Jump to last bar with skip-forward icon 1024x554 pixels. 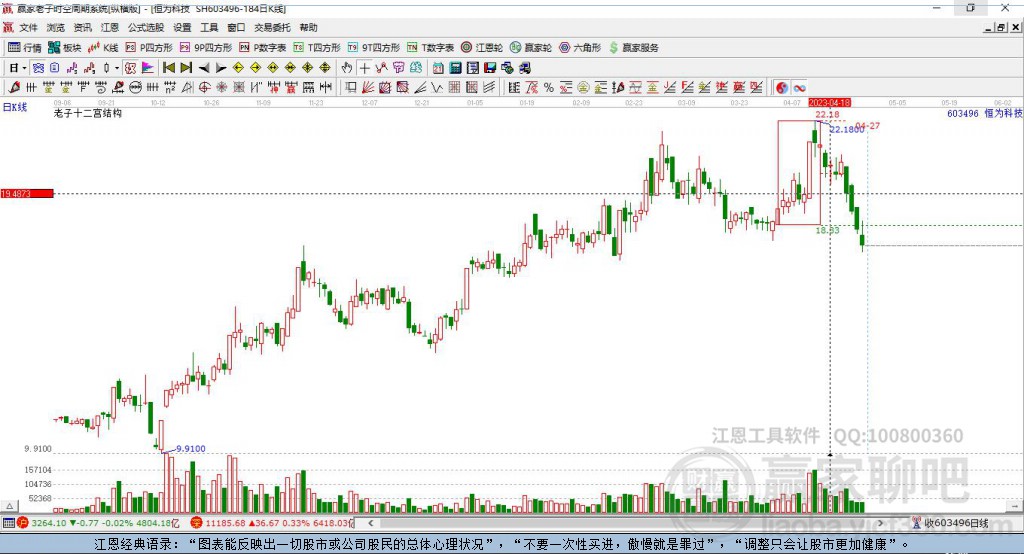pos(186,68)
